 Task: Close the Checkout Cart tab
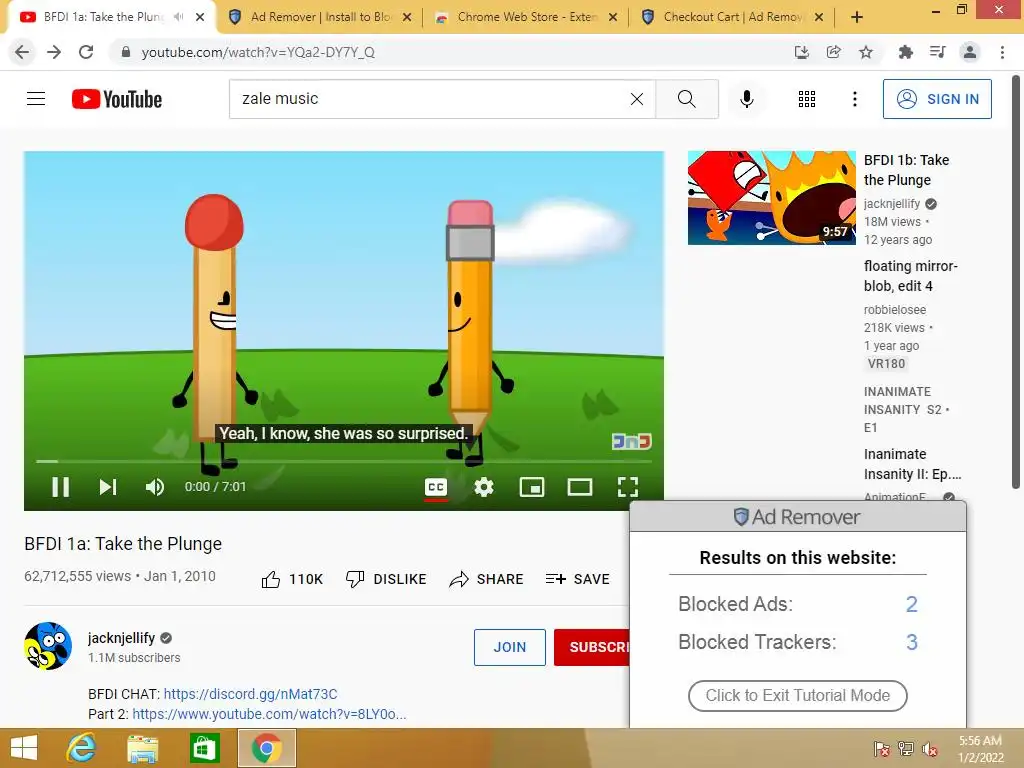819,18
